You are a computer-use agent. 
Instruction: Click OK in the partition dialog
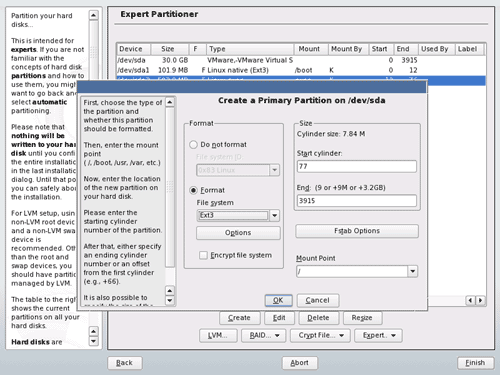(x=278, y=300)
